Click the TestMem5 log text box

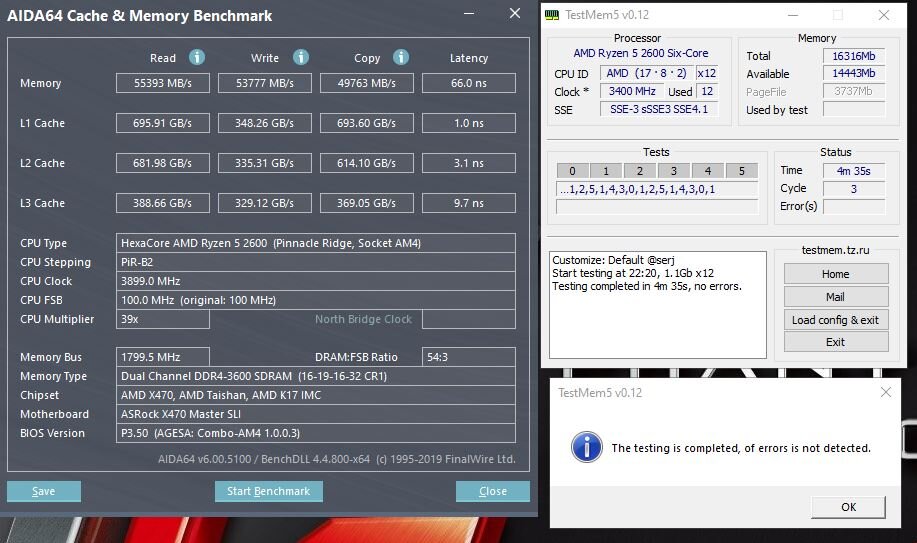[658, 305]
